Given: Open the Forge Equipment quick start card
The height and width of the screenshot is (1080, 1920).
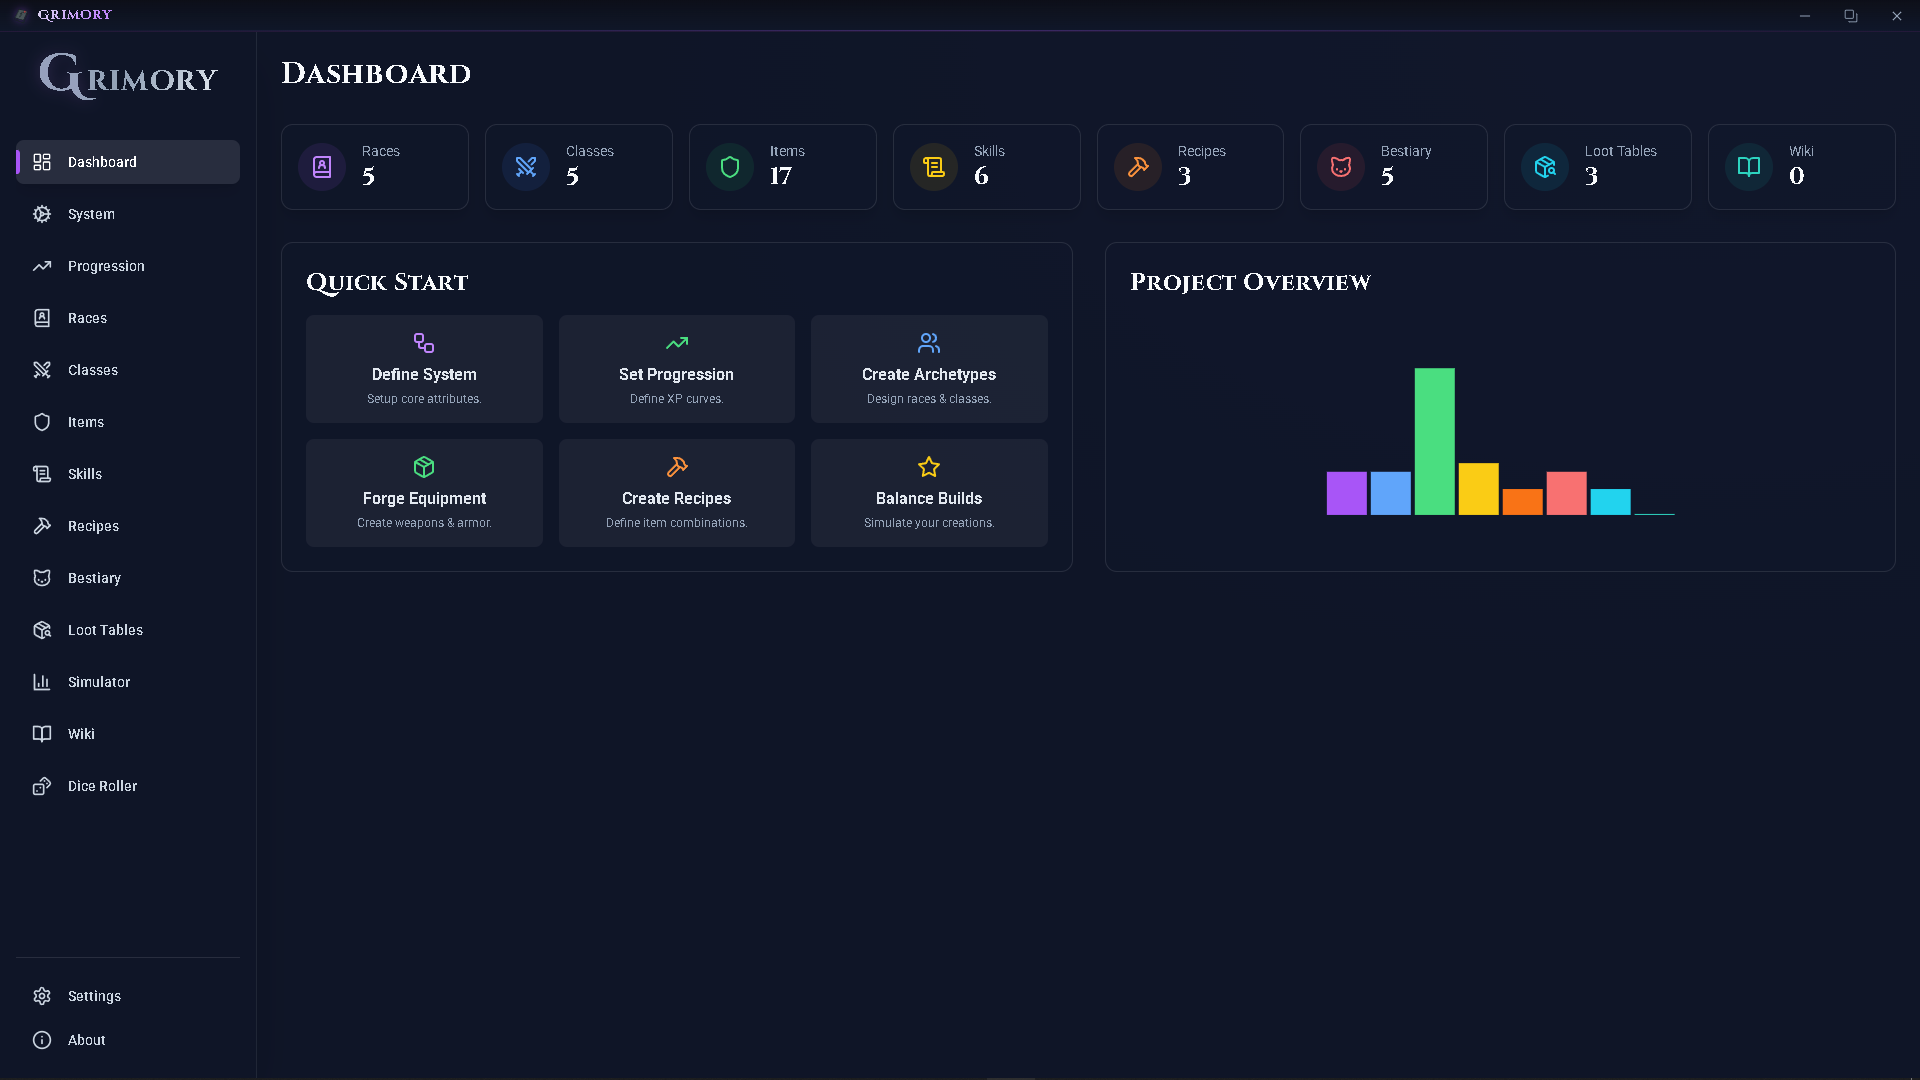Looking at the screenshot, I should (x=424, y=493).
